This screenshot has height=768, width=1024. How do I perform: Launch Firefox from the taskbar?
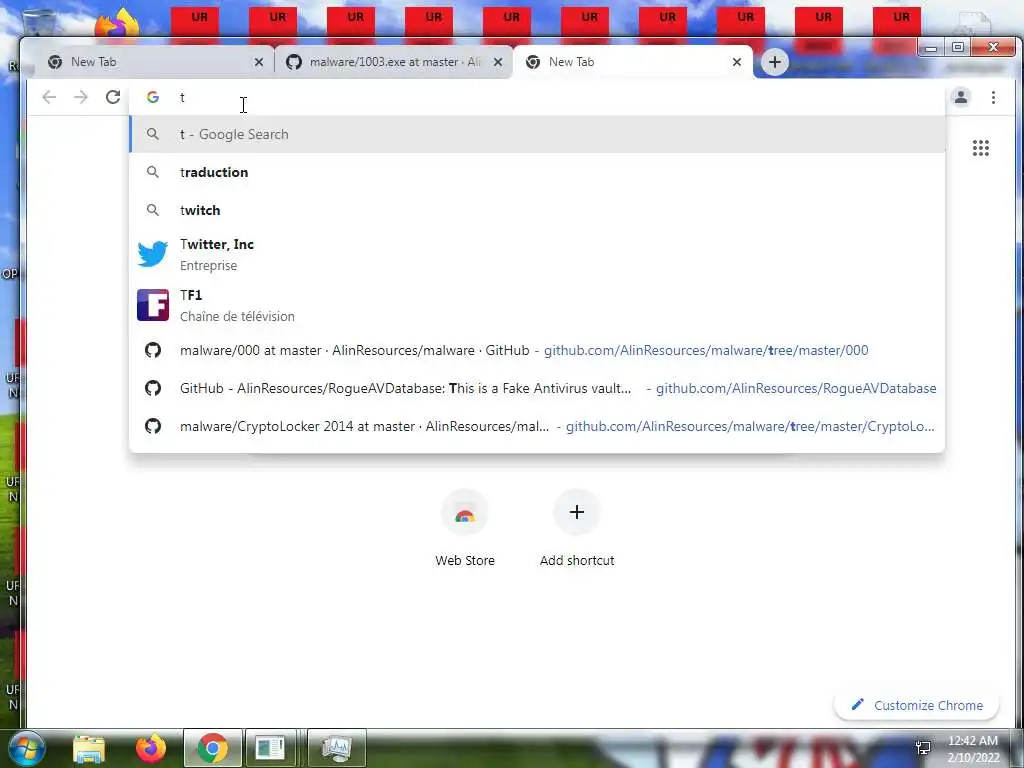150,748
